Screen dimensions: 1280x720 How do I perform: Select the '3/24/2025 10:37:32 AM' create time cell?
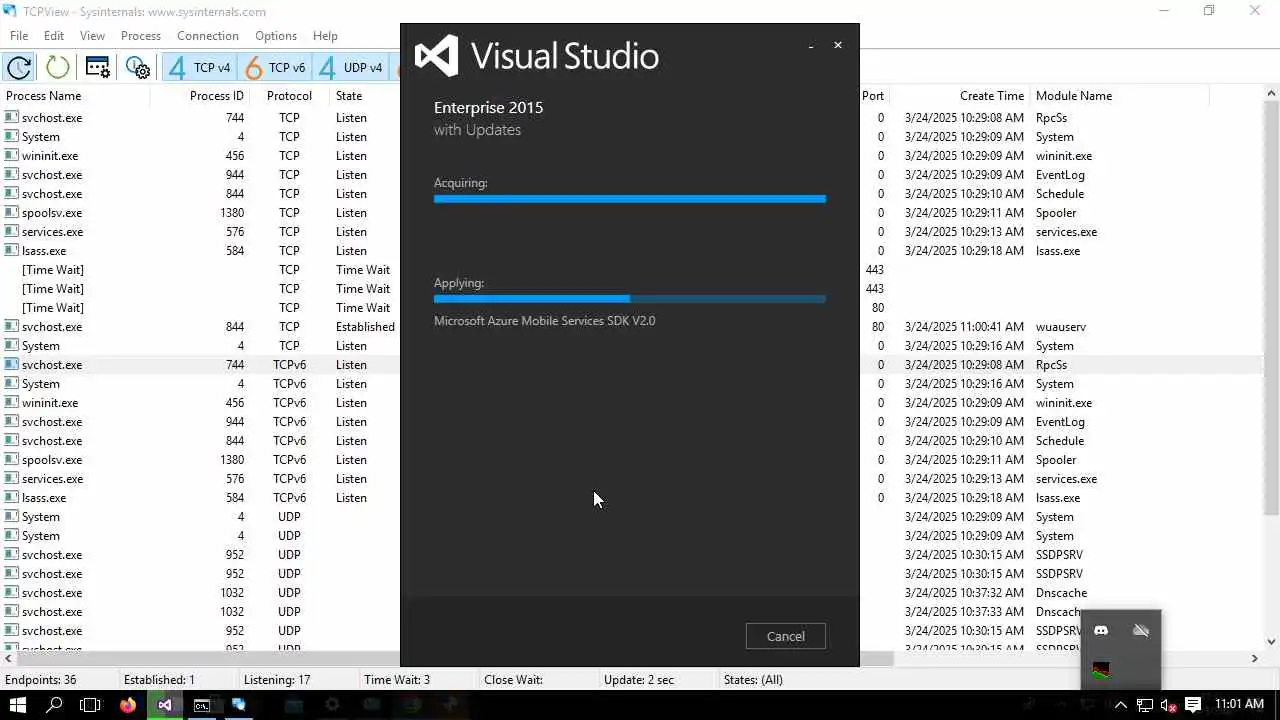[x=964, y=593]
